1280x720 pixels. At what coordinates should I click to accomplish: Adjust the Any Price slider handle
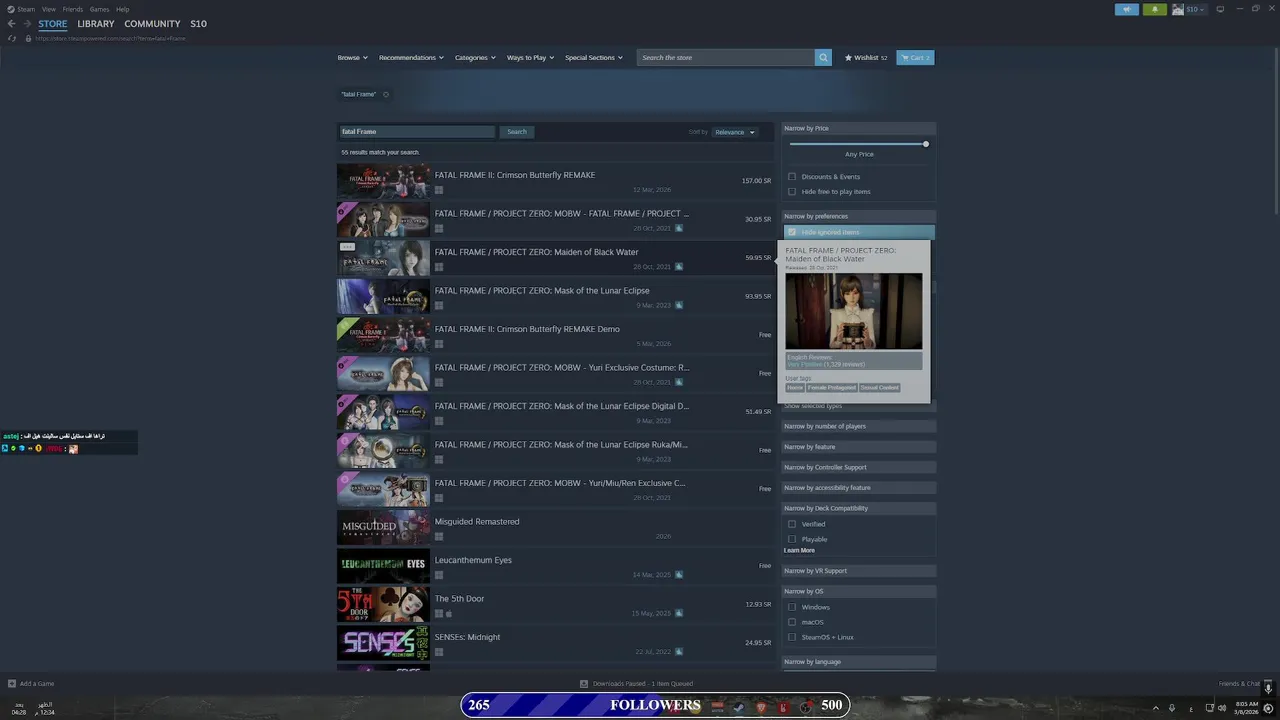pyautogui.click(x=926, y=144)
